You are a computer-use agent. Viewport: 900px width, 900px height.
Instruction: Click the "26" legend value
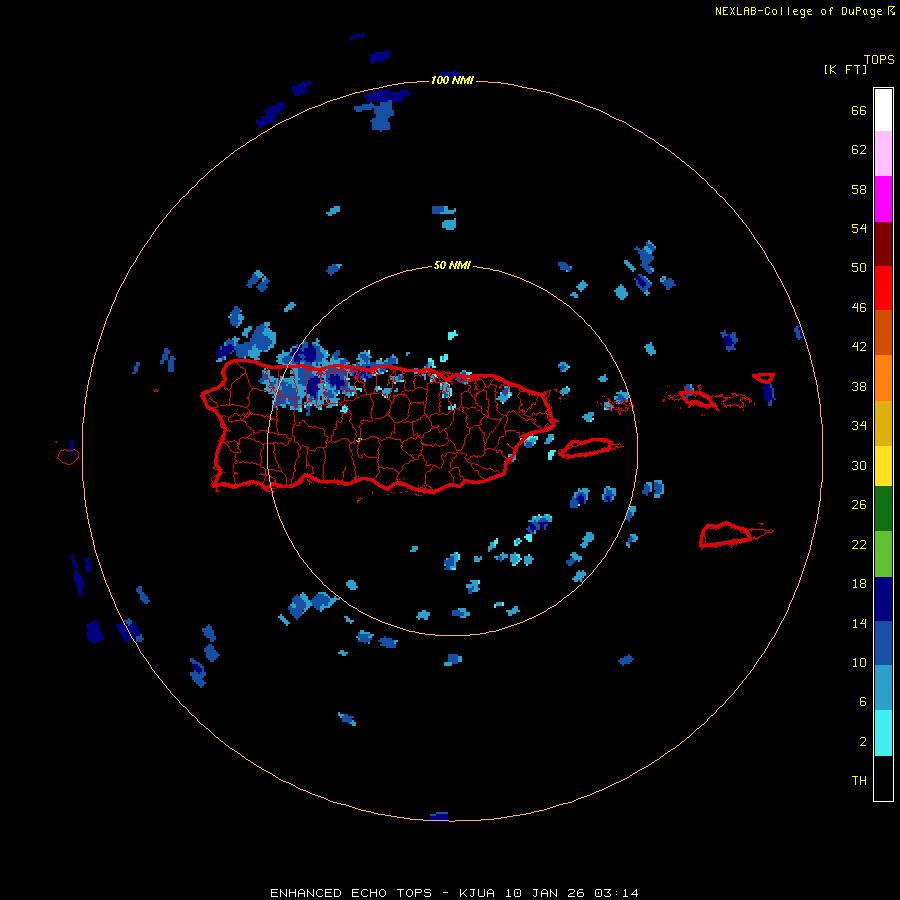coord(859,505)
